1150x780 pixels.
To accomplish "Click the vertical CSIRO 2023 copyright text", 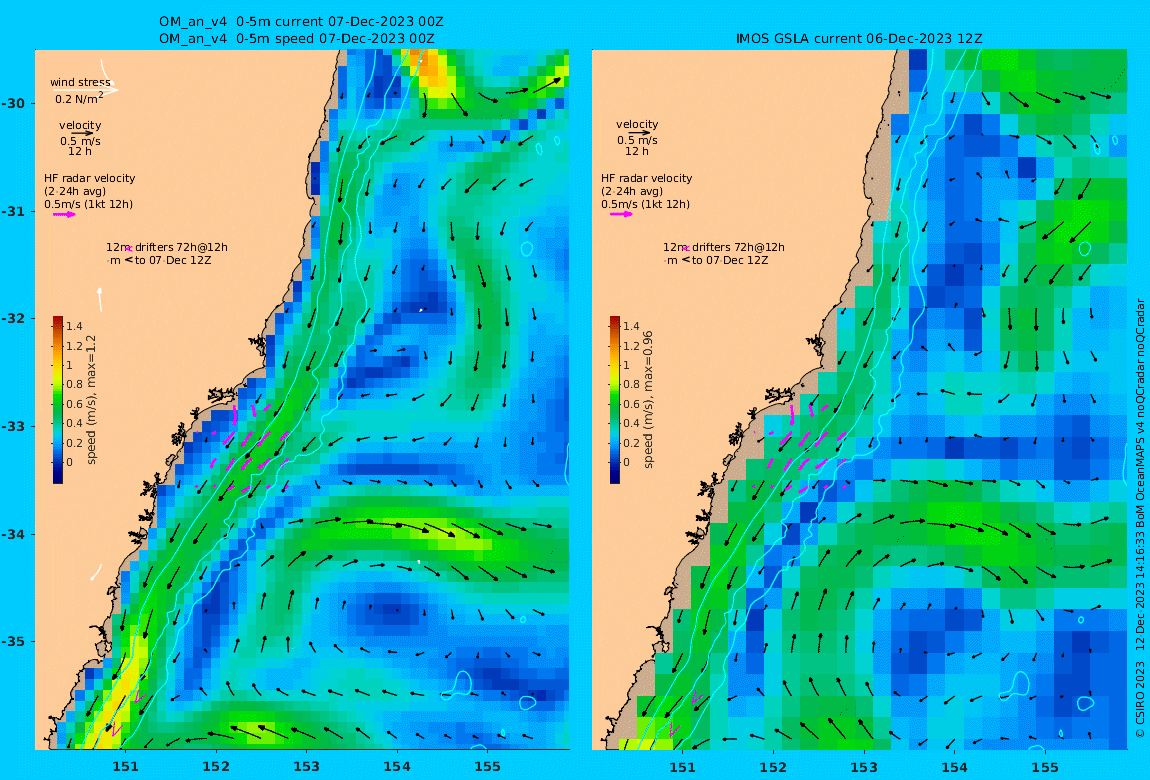I will tap(1140, 519).
